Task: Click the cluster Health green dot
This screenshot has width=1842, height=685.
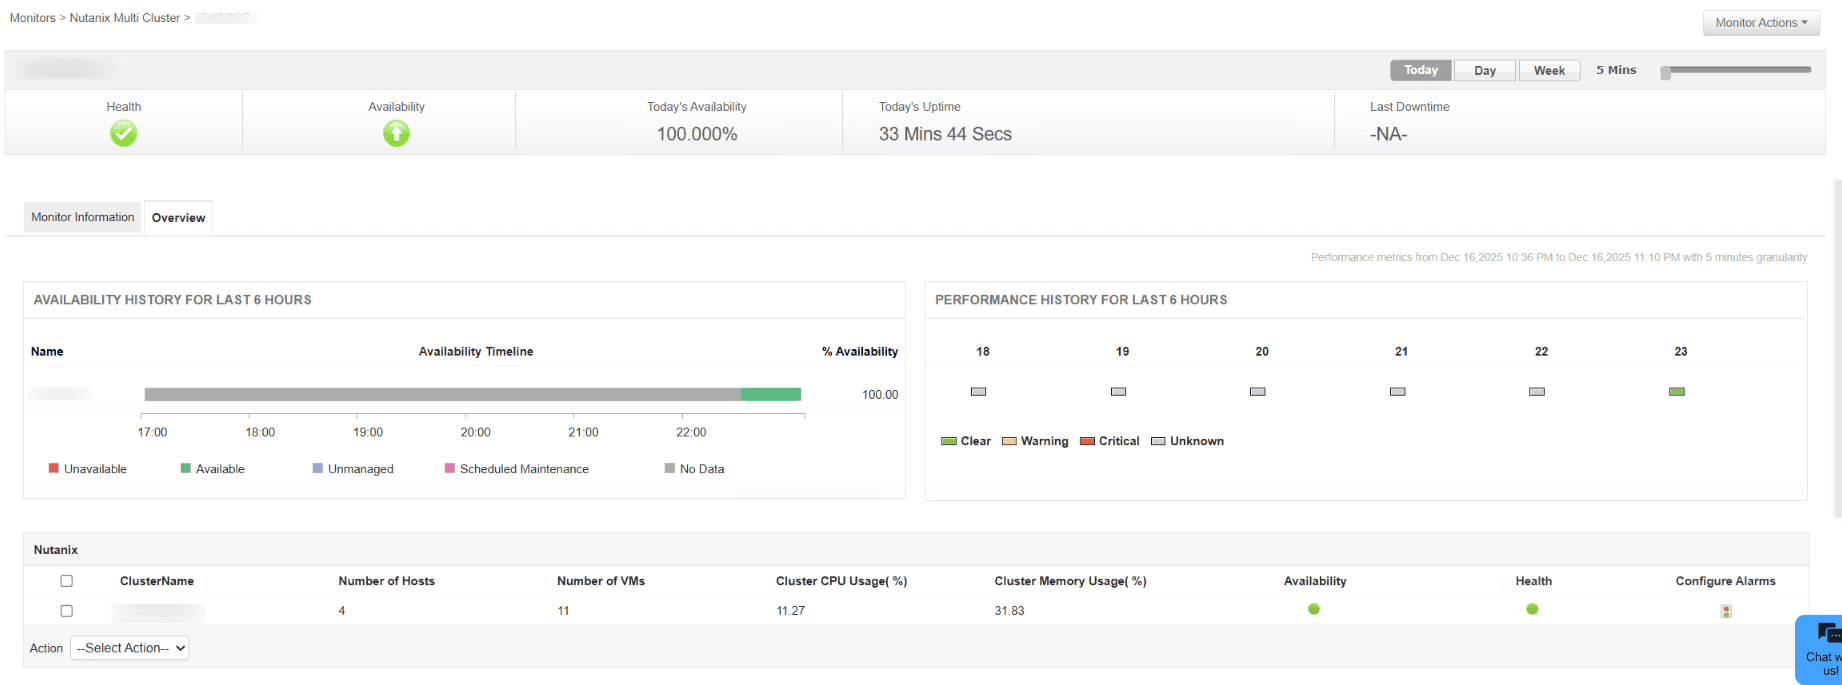Action: (1532, 609)
